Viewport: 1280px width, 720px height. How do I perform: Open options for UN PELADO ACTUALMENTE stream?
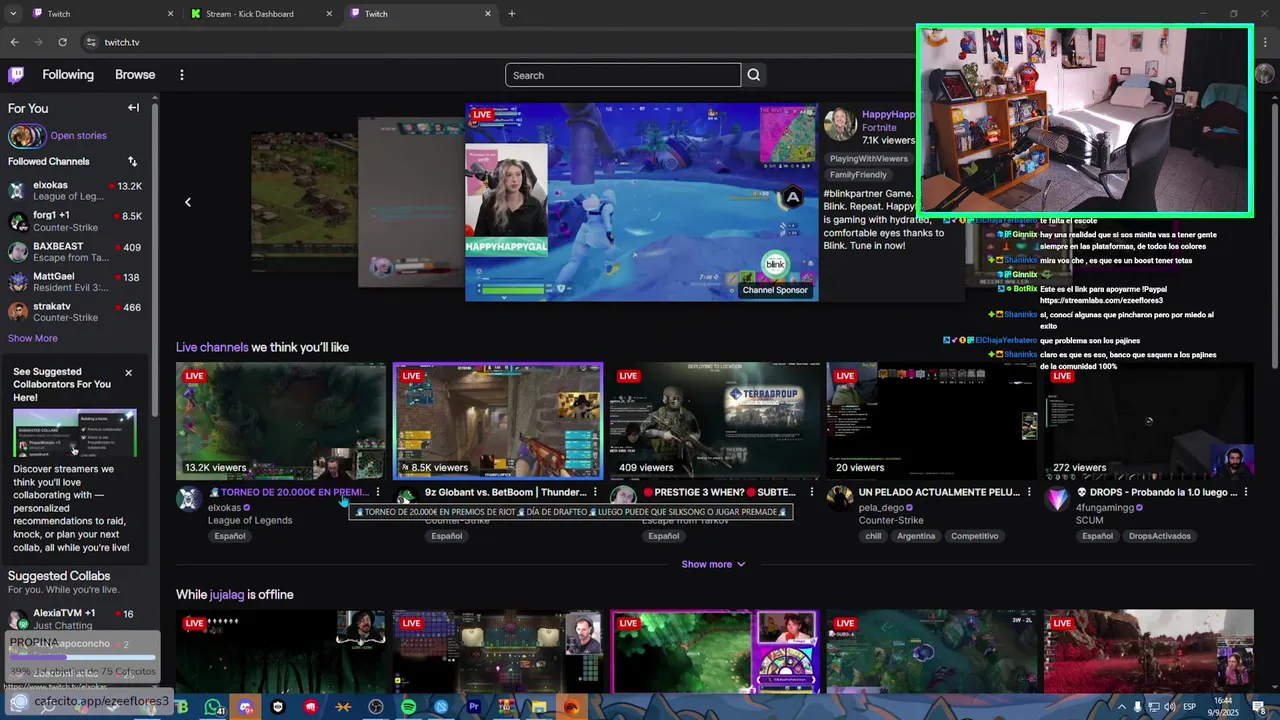1029,492
